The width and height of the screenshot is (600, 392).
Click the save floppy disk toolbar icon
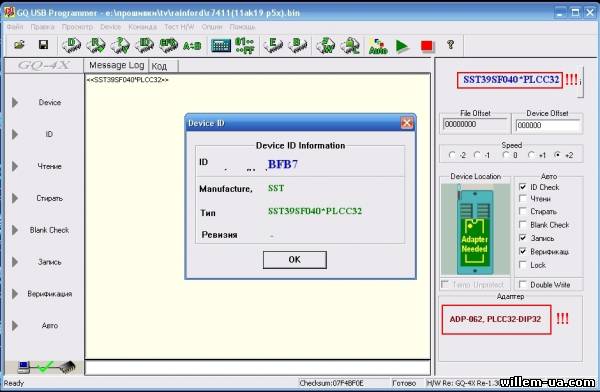click(43, 45)
